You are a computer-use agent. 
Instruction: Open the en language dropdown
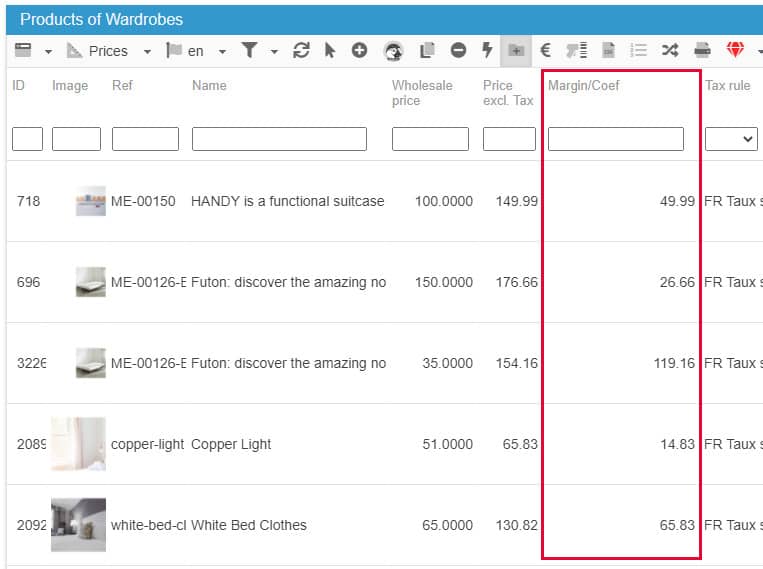196,51
